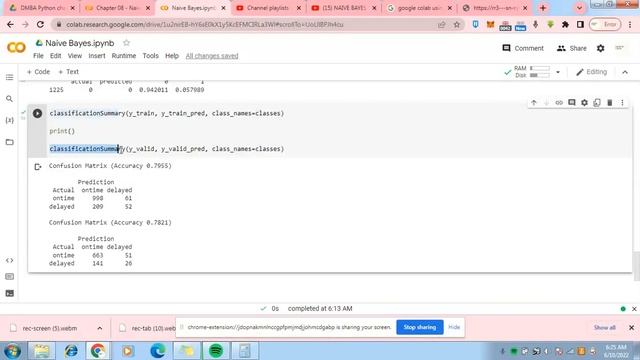
Task: Copy link to cell icon
Action: pos(559,103)
